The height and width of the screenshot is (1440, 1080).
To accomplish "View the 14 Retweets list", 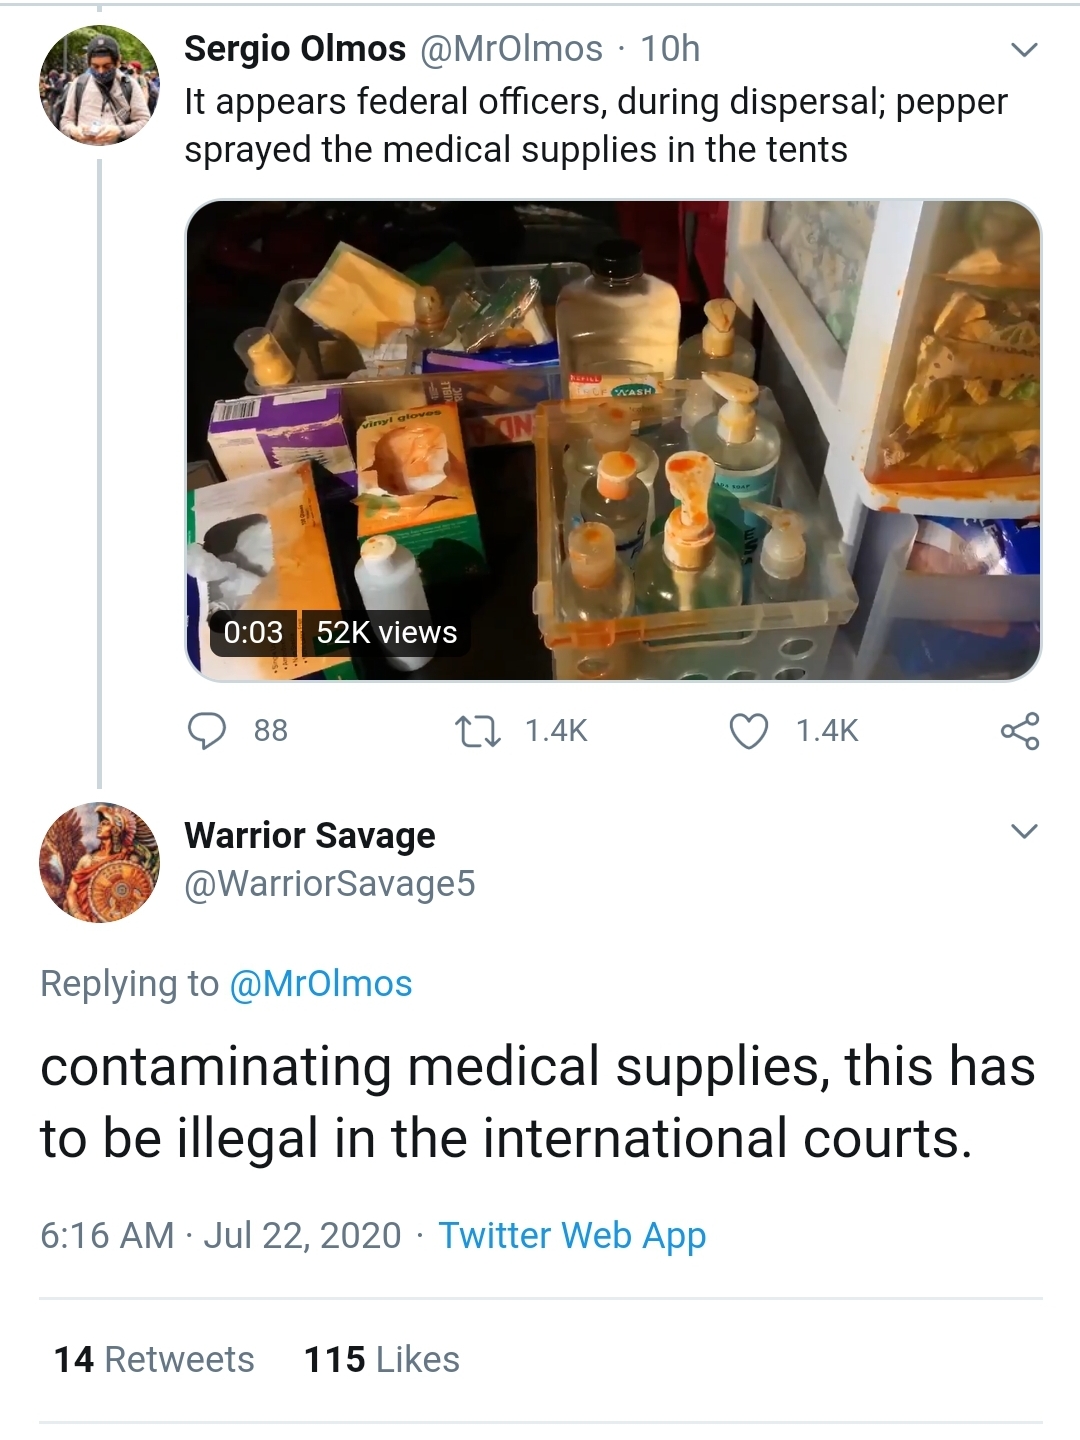I will (154, 1360).
